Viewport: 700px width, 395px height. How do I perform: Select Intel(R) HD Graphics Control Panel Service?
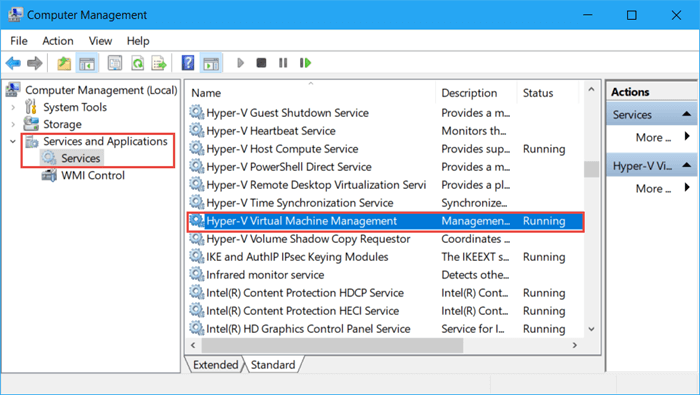point(385,328)
